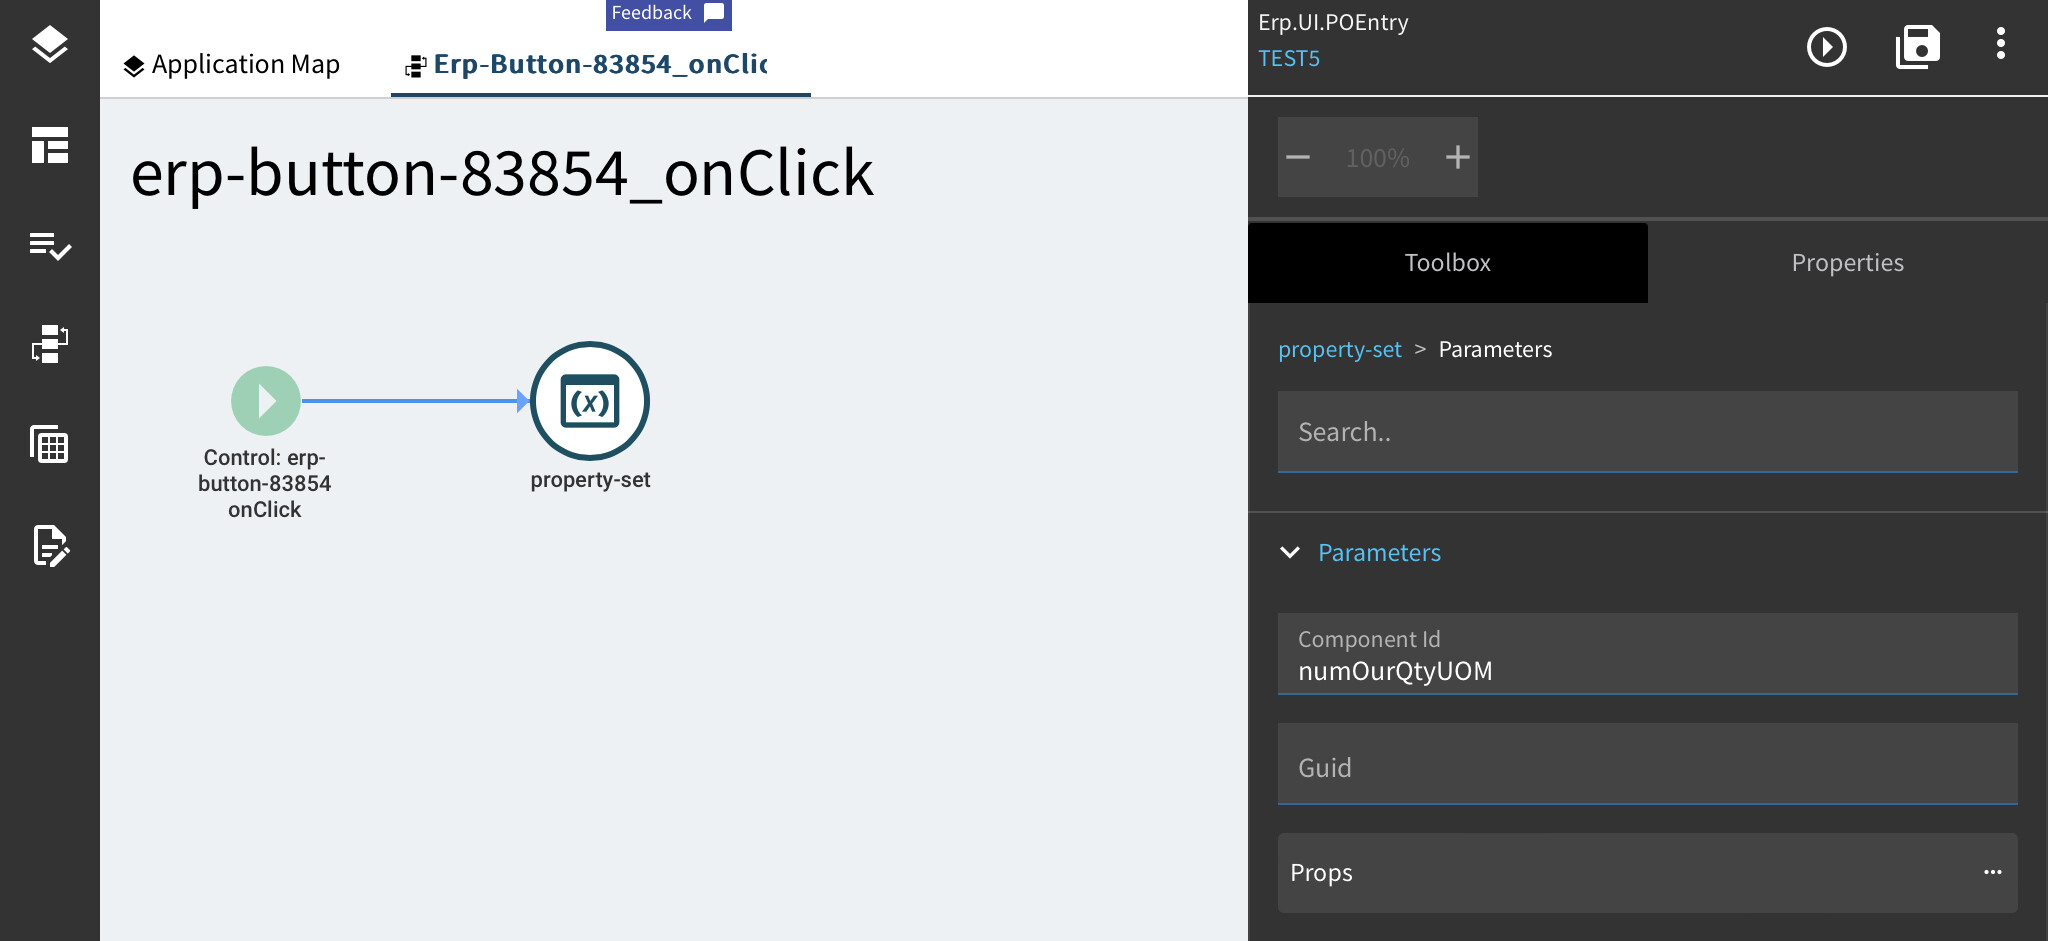The image size is (2048, 941).
Task: Click the Erp.UI.POEntry title
Action: point(1333,23)
